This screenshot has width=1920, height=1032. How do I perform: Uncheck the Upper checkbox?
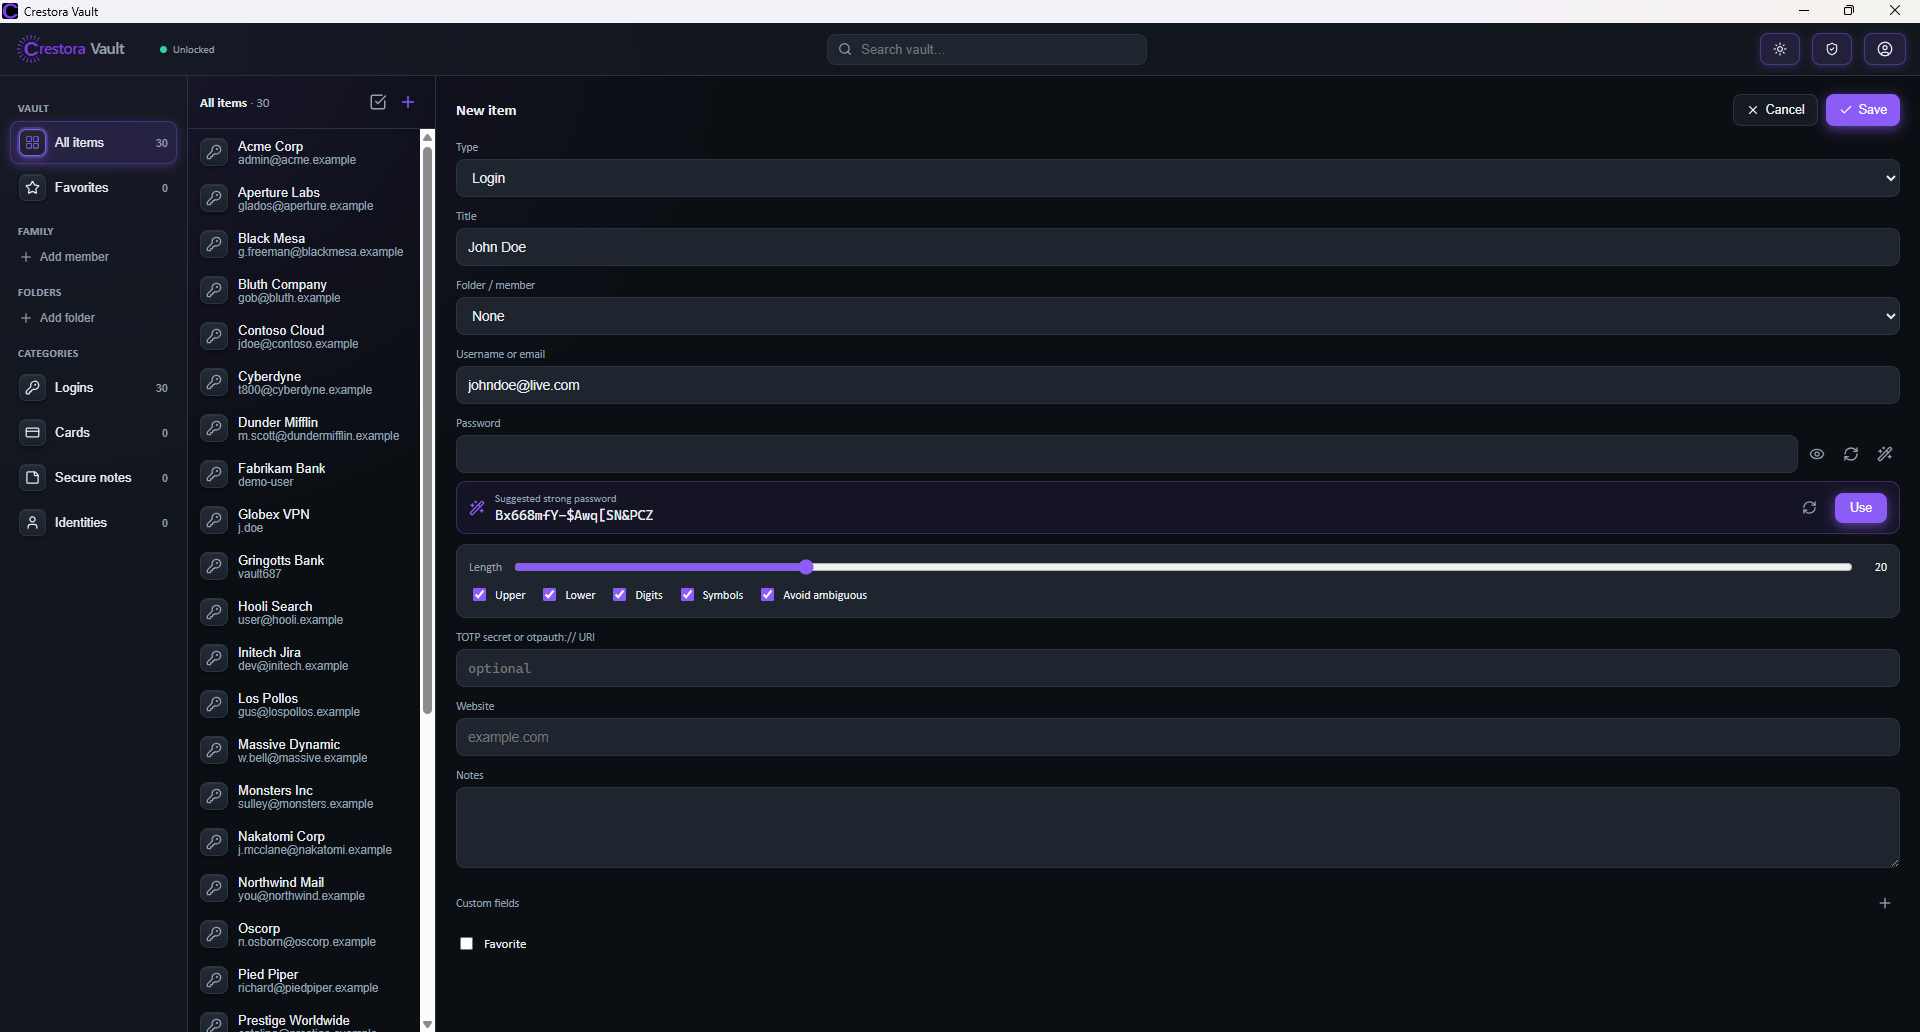pos(479,595)
